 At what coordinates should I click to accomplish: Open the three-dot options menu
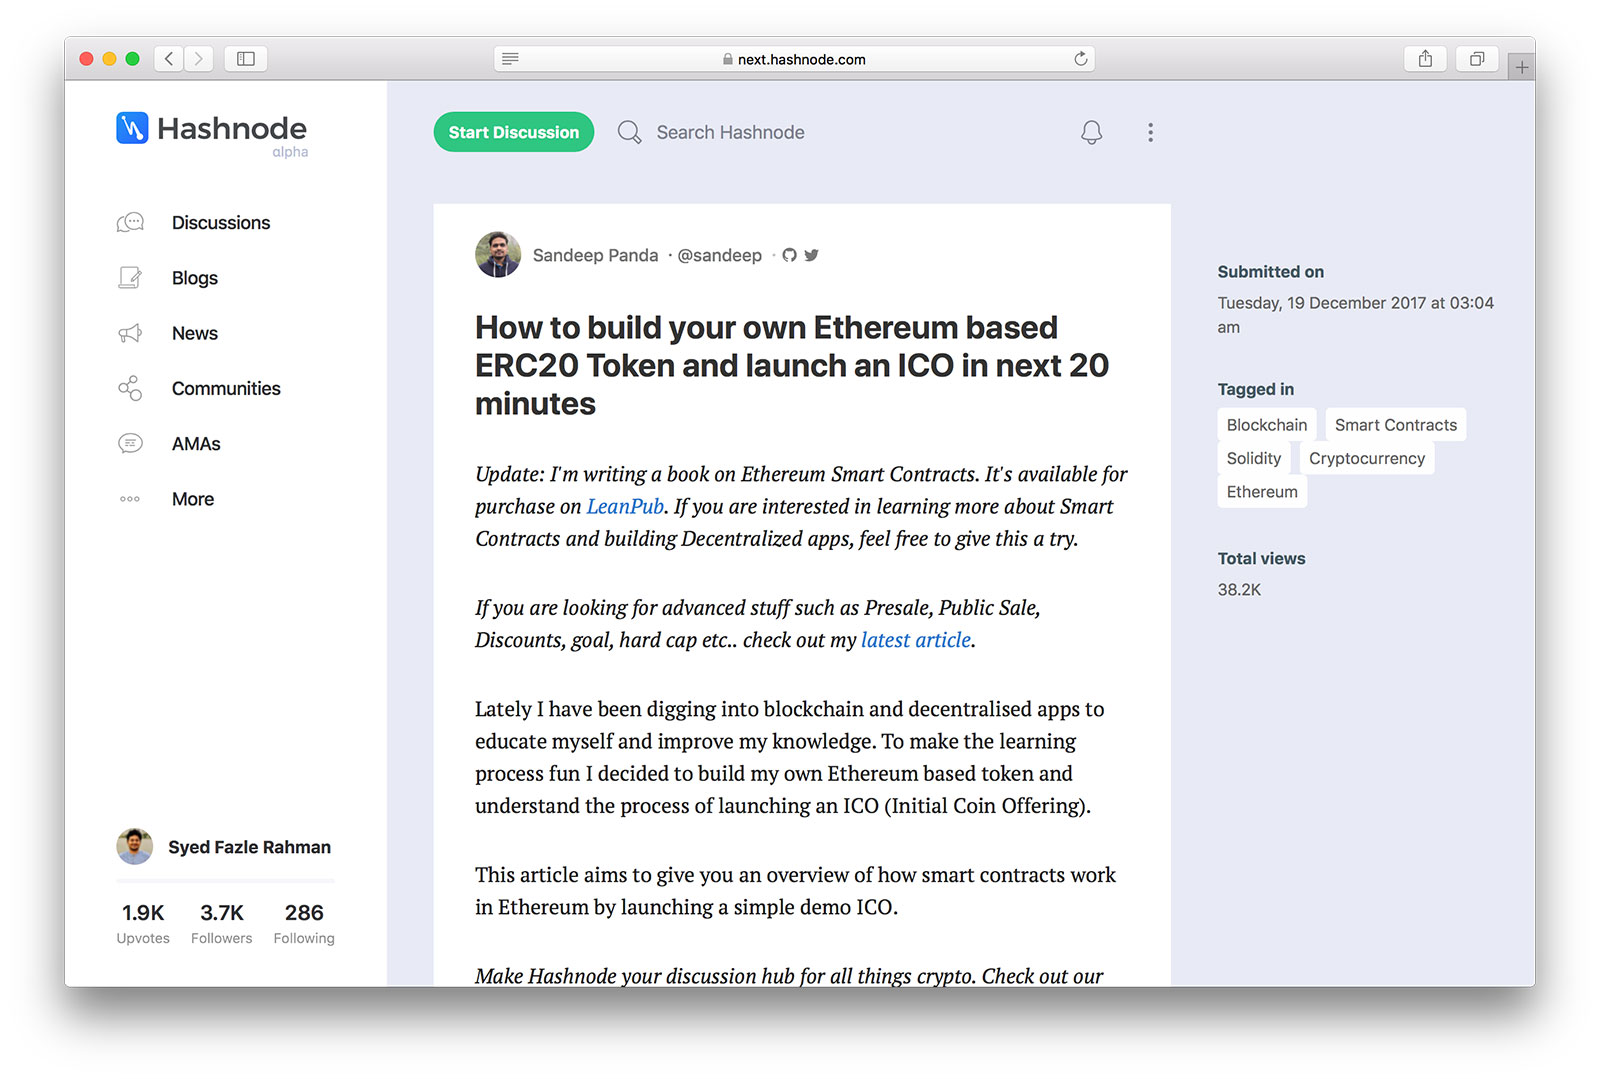[x=1150, y=132]
